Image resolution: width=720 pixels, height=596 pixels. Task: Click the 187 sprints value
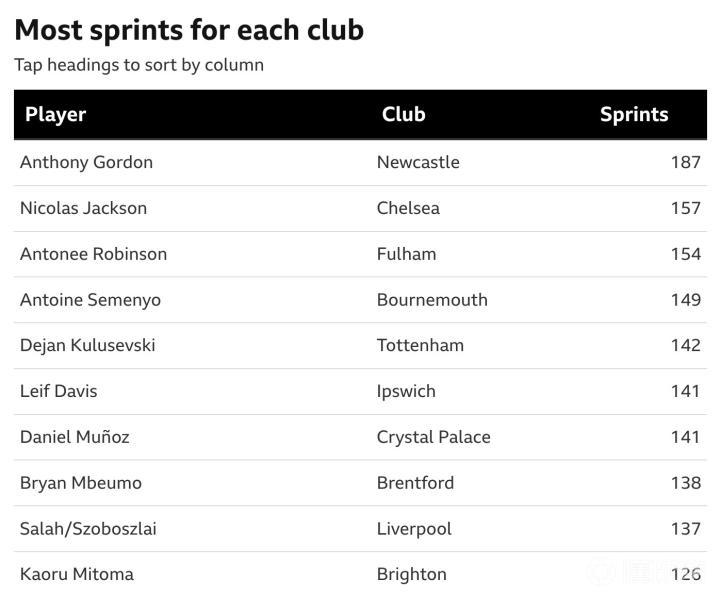pos(685,162)
